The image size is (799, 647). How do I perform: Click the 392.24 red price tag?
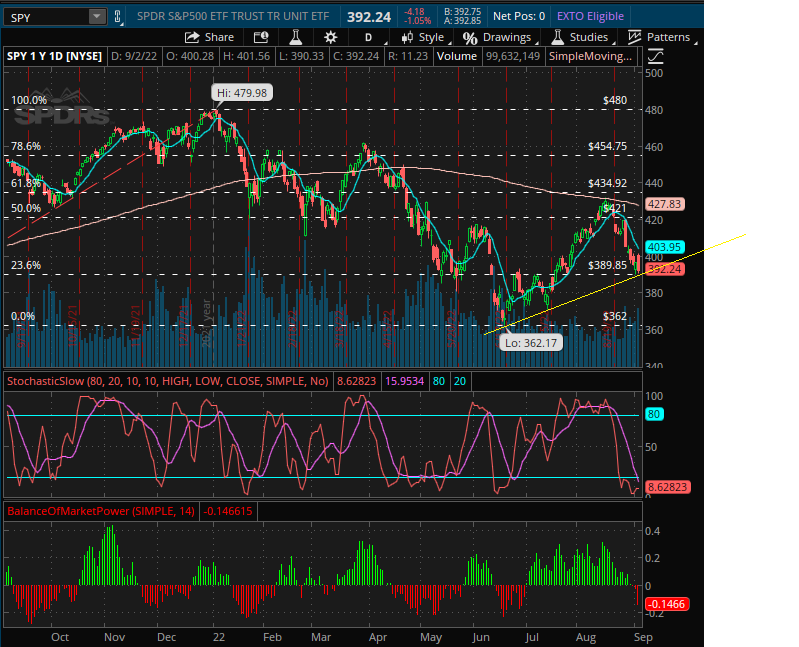[664, 269]
